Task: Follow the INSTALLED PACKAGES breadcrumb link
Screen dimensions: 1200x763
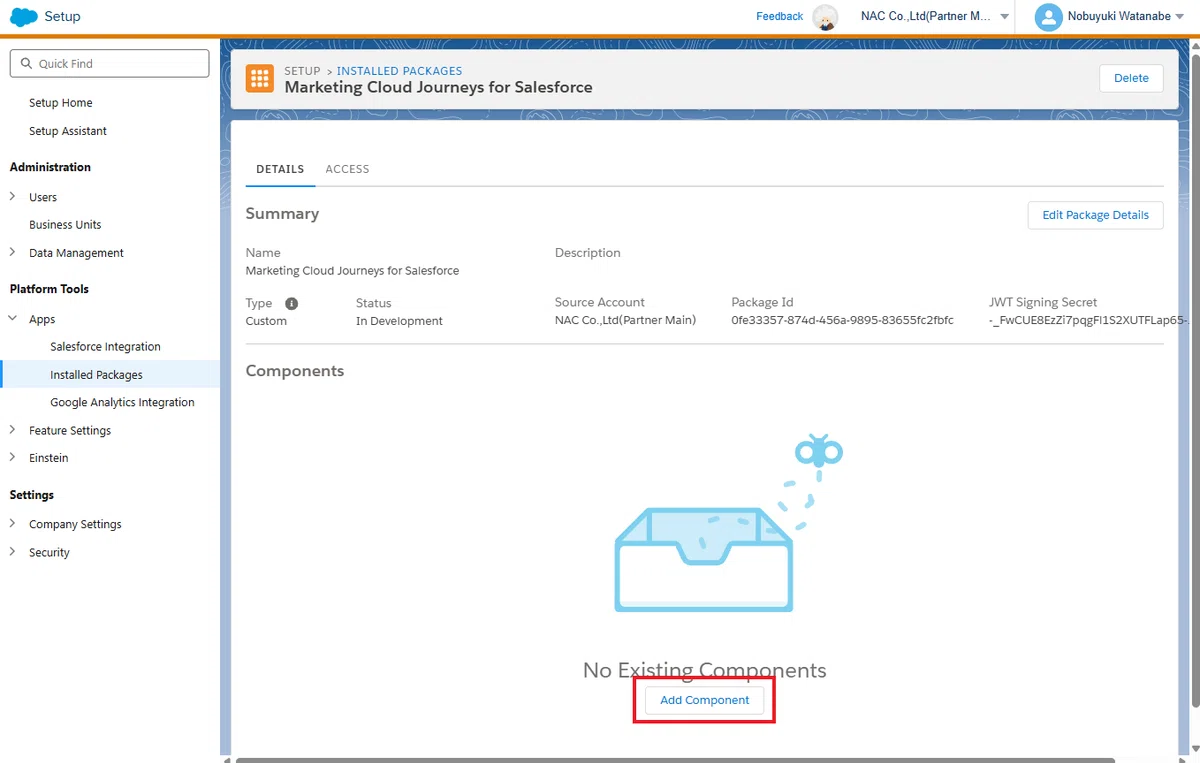Action: click(x=399, y=71)
